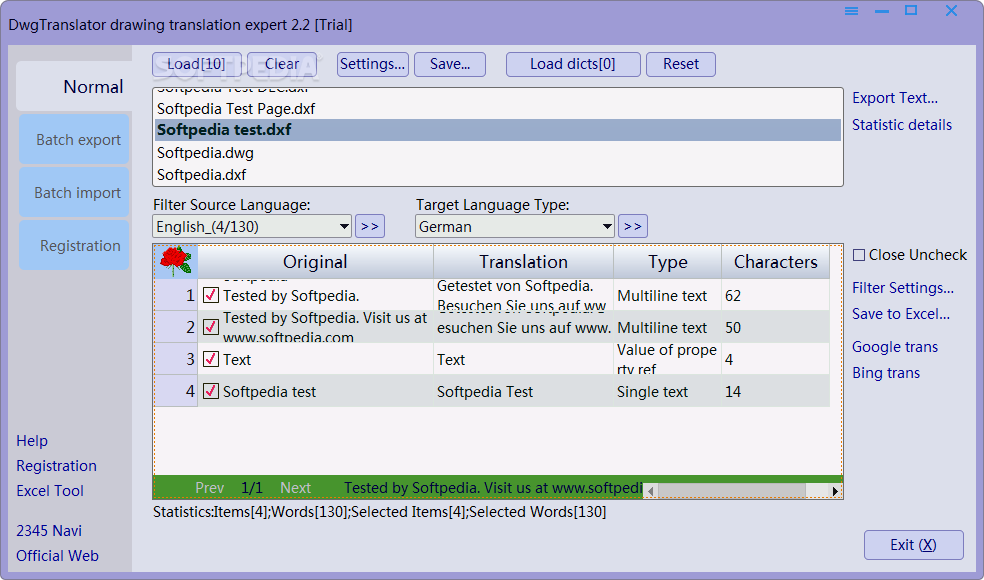Viewport: 984px width, 580px height.
Task: Click the Save... button
Action: coord(450,64)
